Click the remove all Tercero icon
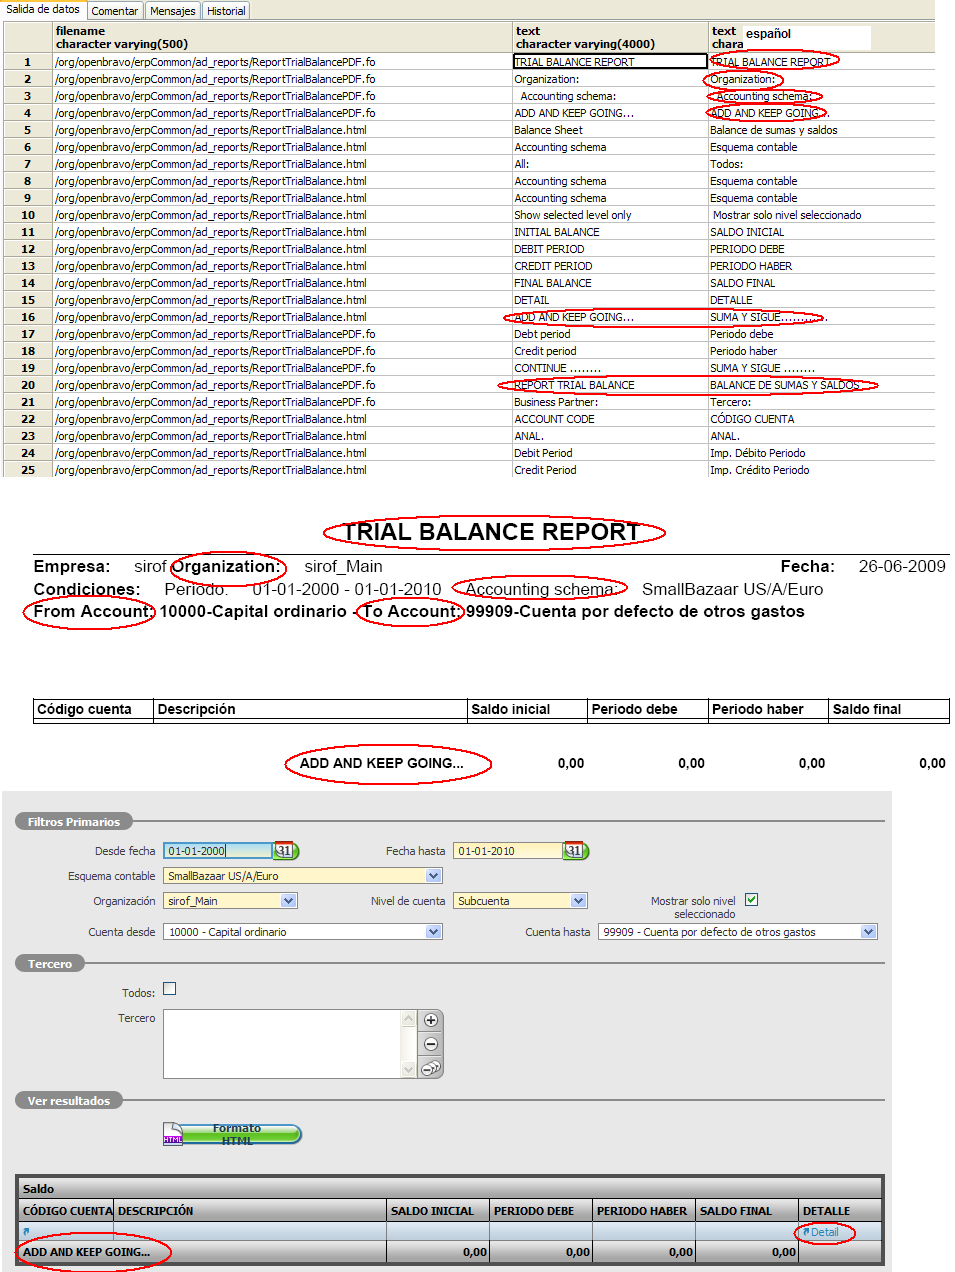The width and height of the screenshot is (955, 1272). pyautogui.click(x=430, y=1068)
